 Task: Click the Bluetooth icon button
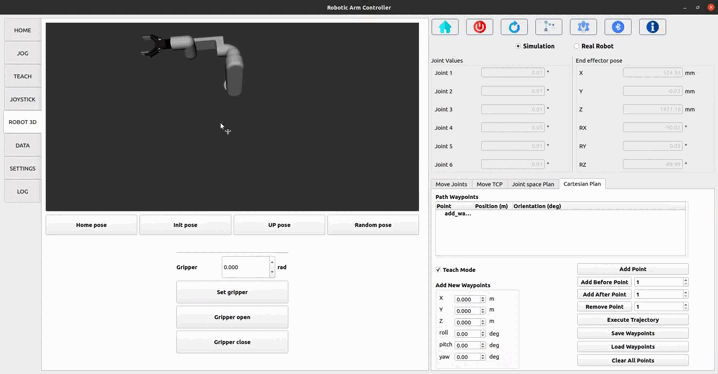(618, 27)
